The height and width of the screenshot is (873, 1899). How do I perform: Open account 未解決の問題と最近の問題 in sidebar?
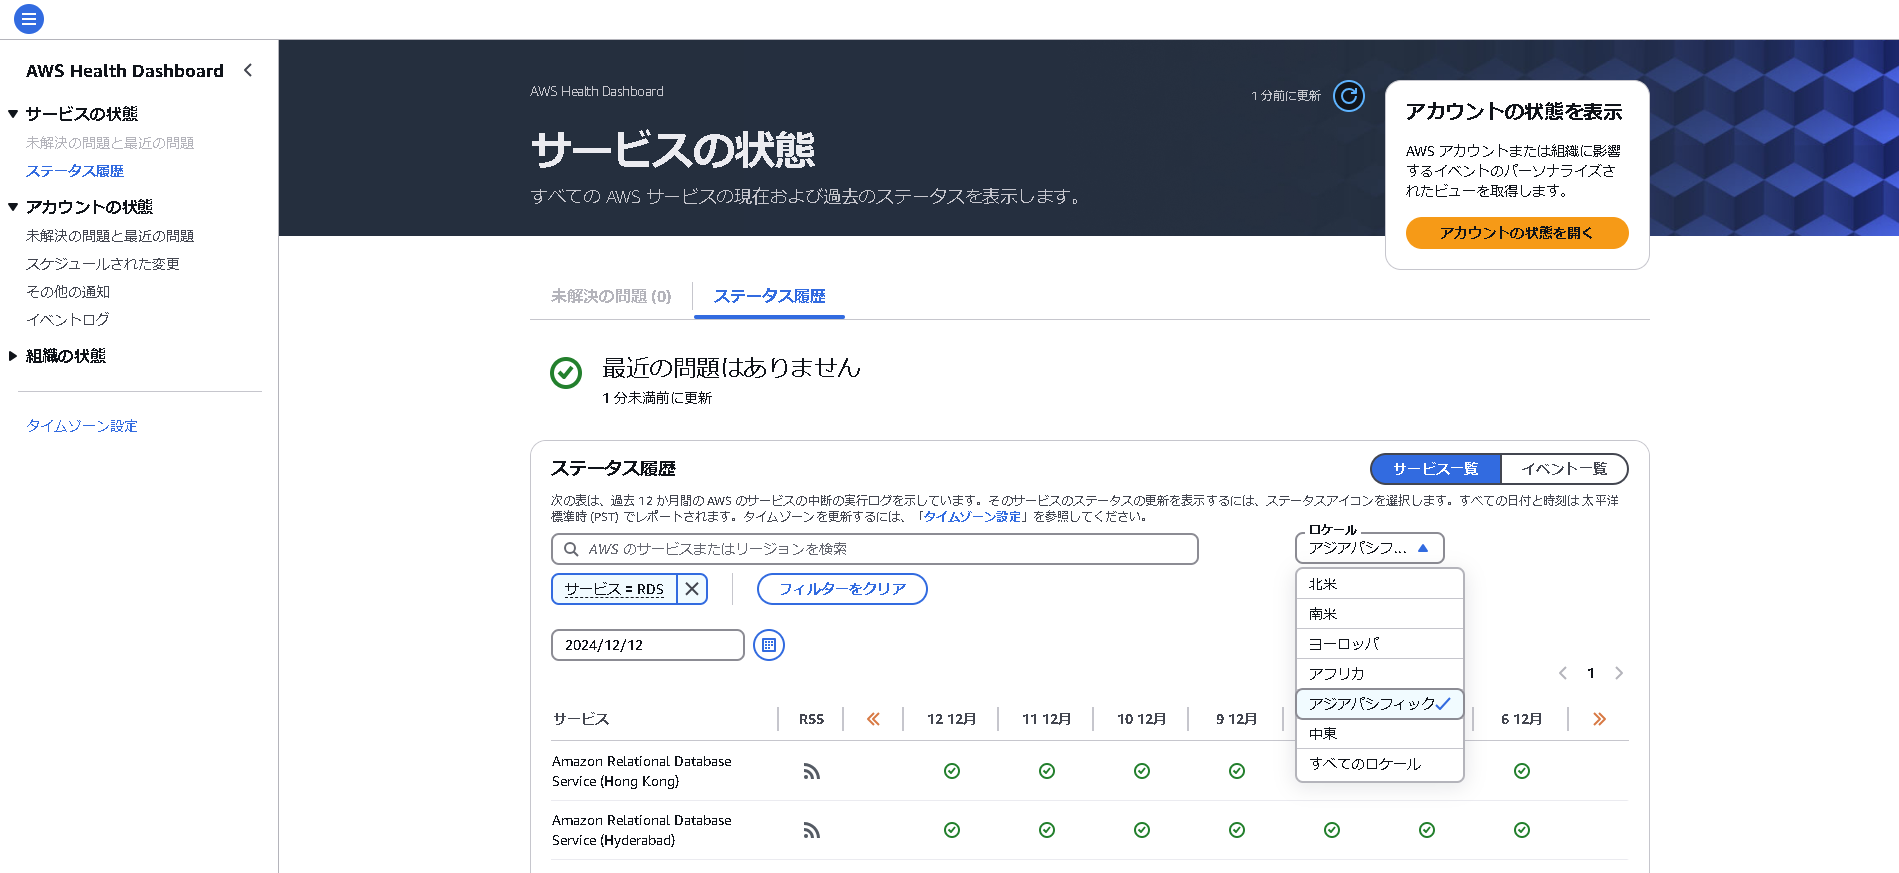click(110, 236)
